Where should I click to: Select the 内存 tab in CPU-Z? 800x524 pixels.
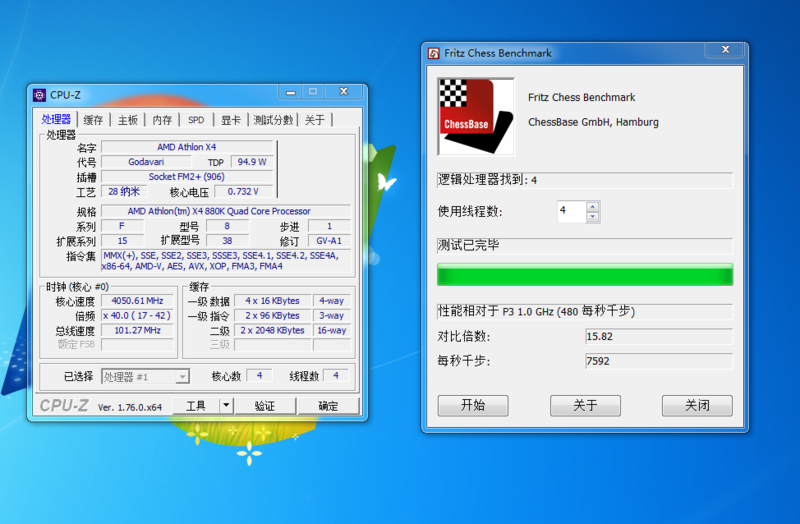[x=162, y=120]
